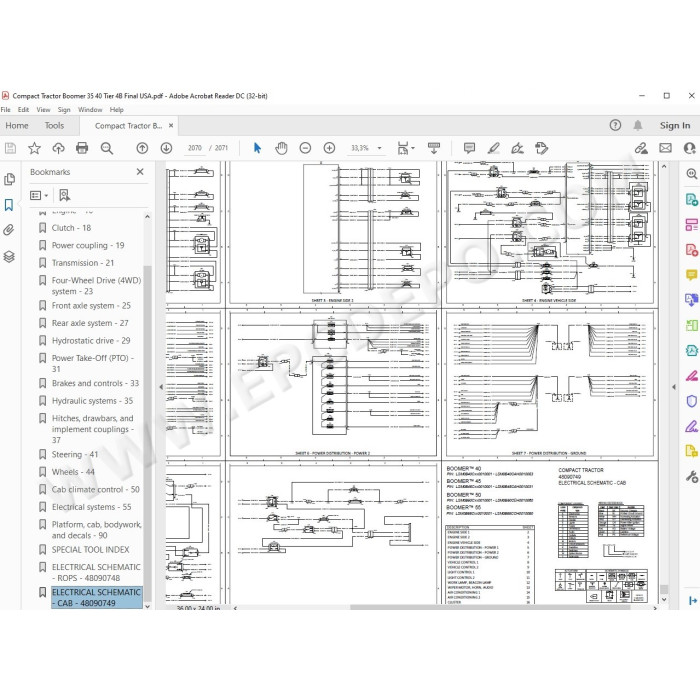Screen dimensions: 700x700
Task: Activate the Hand pan tool
Action: (281, 148)
